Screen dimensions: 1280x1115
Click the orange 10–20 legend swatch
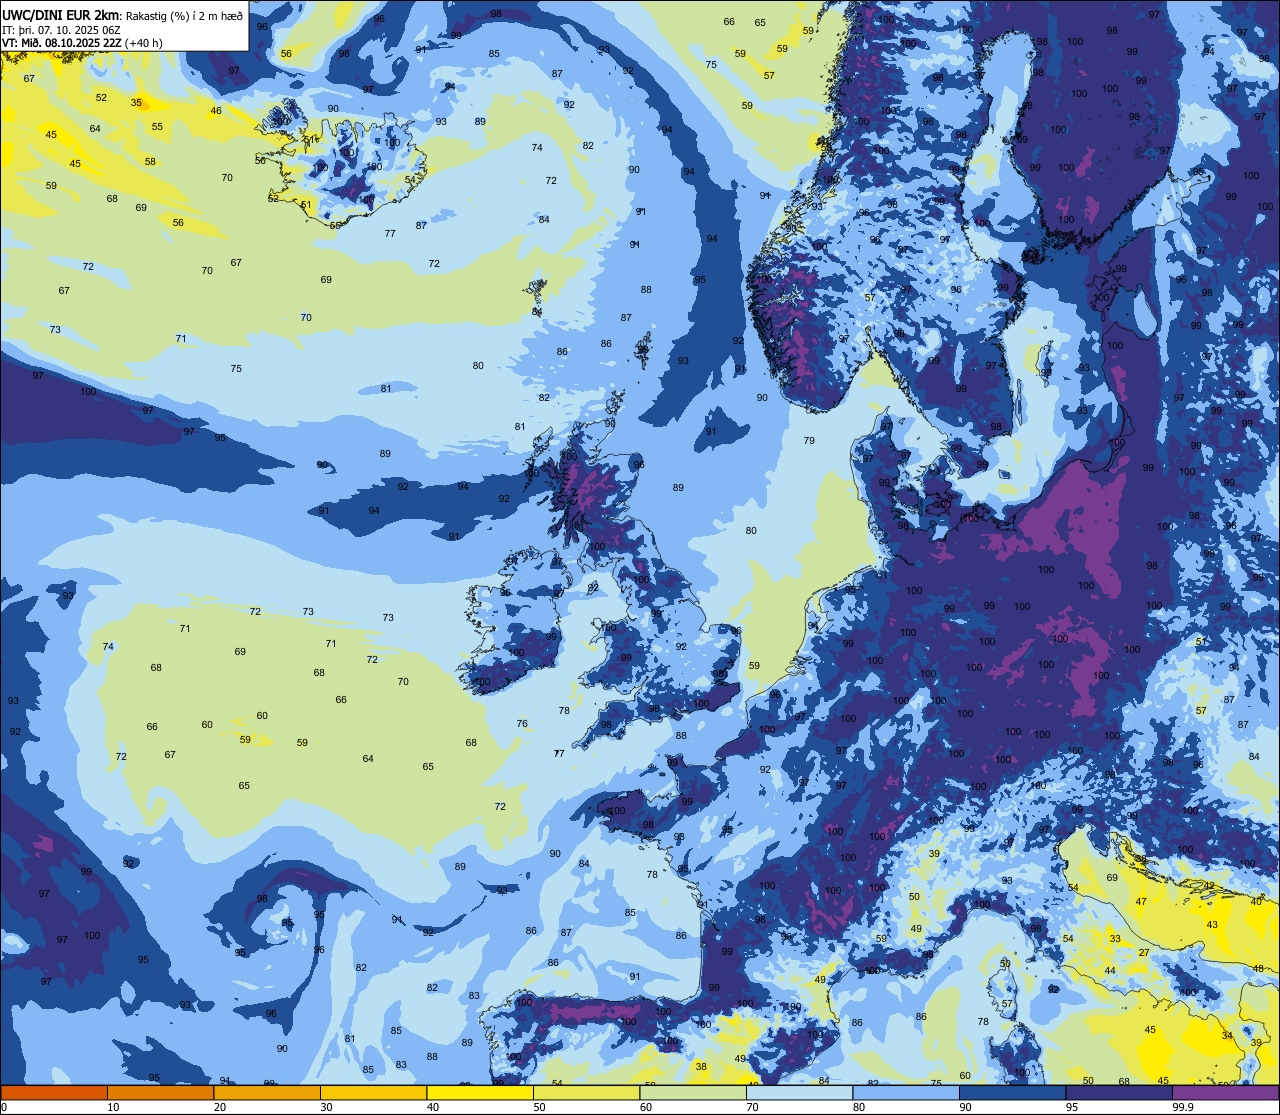point(160,1092)
